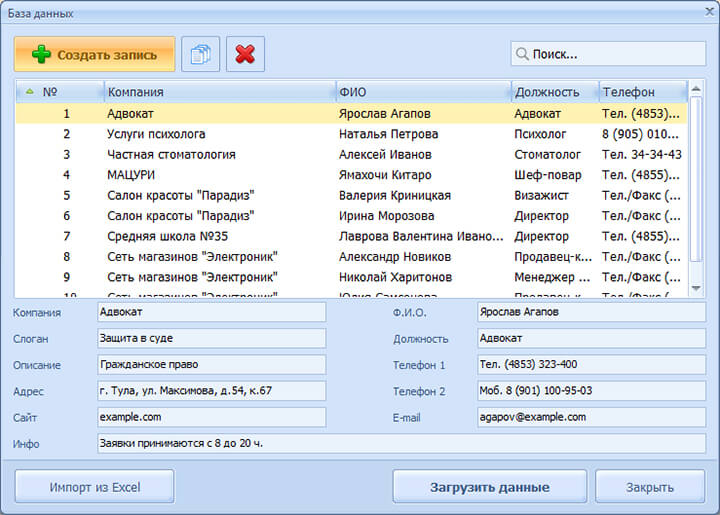
Task: Click the Должность column header
Action: [554, 92]
